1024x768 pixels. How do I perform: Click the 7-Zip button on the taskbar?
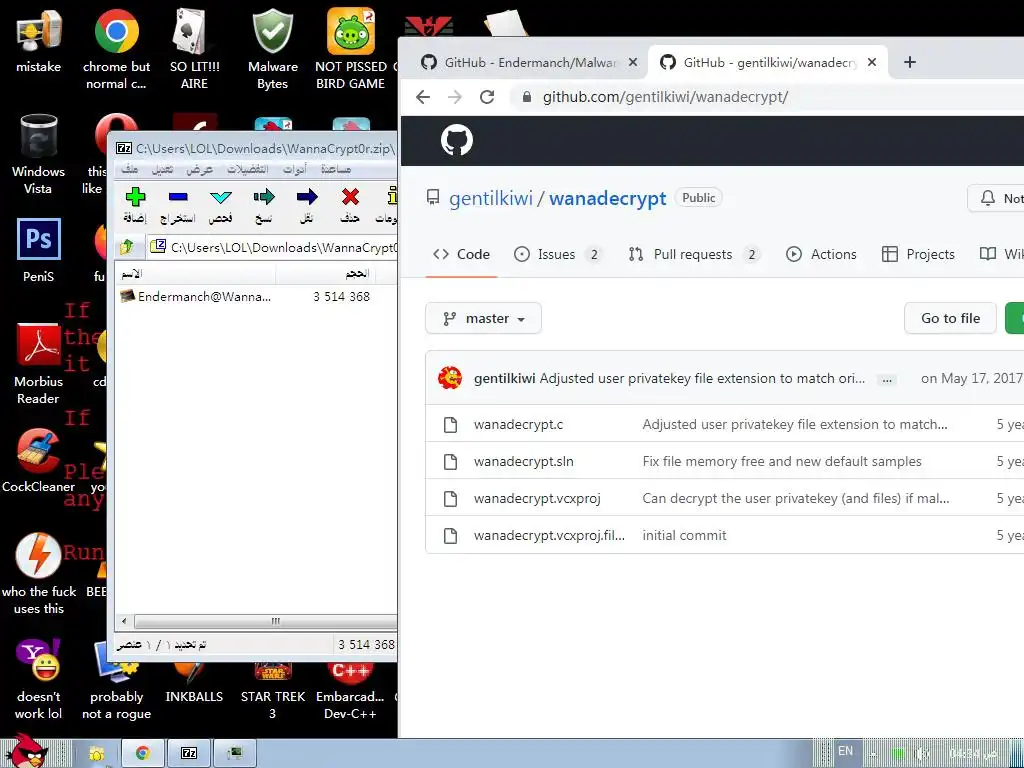[x=189, y=753]
